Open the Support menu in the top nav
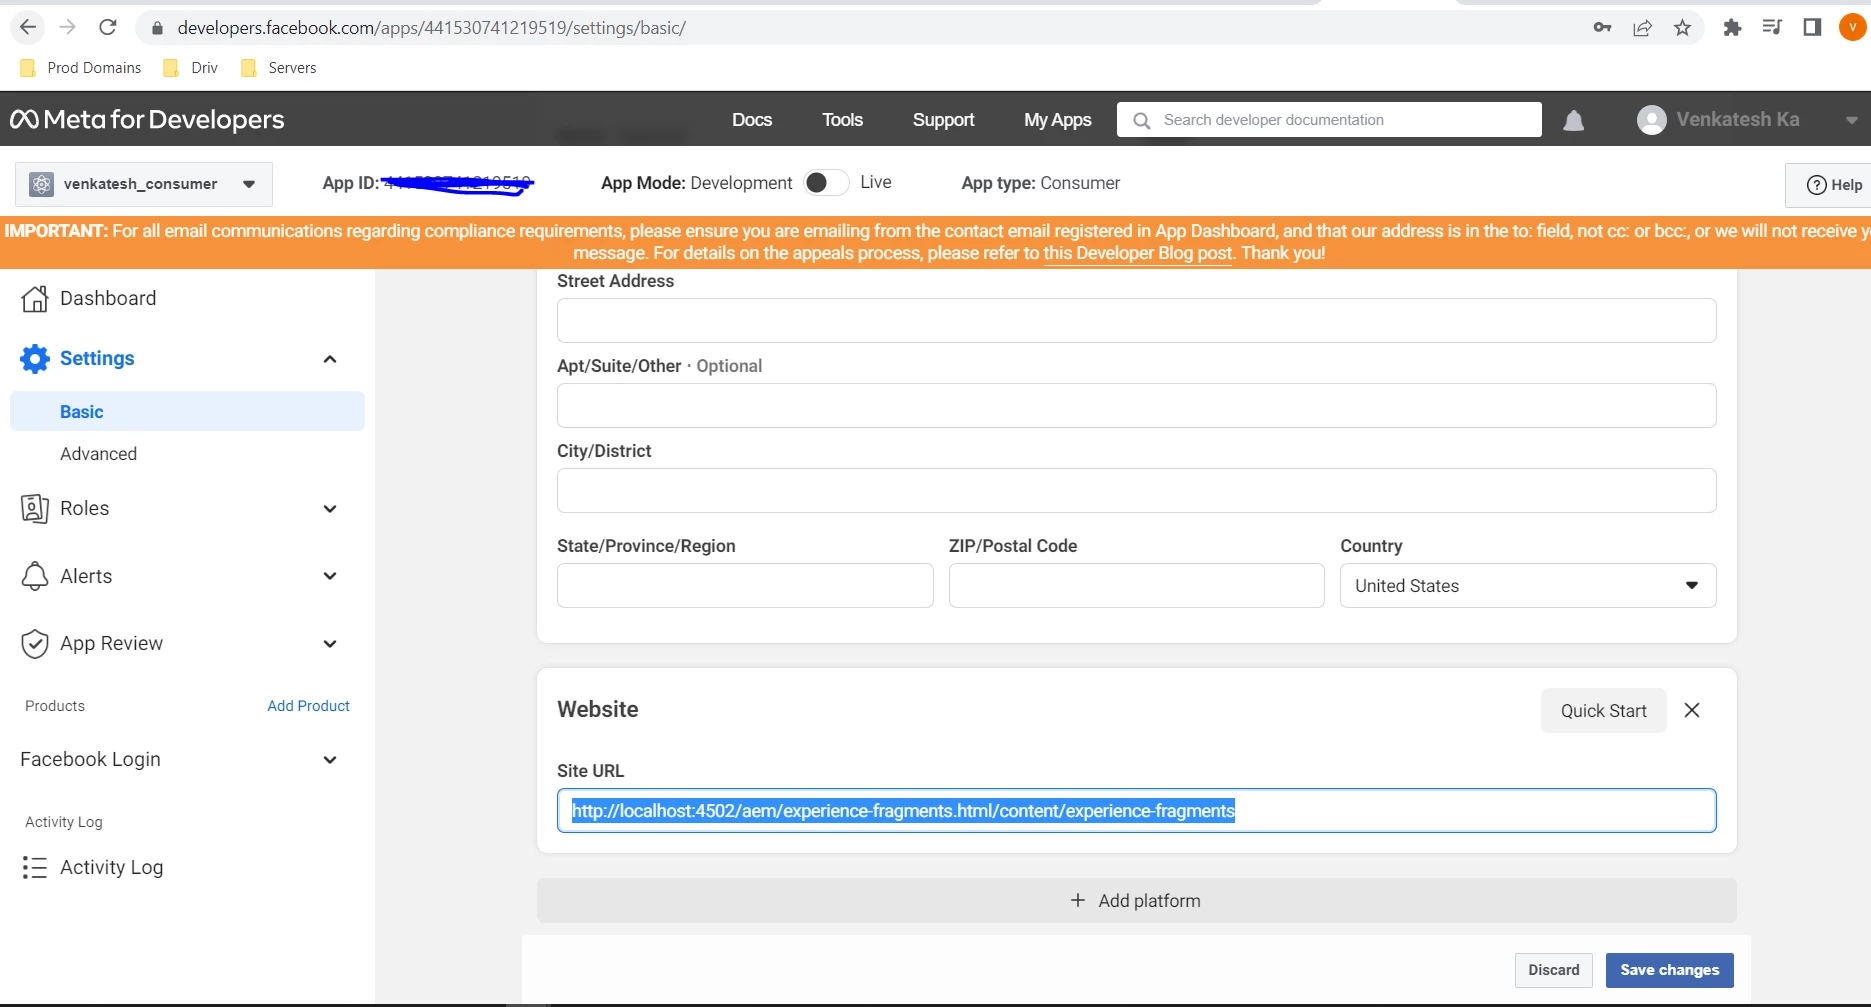The image size is (1871, 1007). pos(943,120)
